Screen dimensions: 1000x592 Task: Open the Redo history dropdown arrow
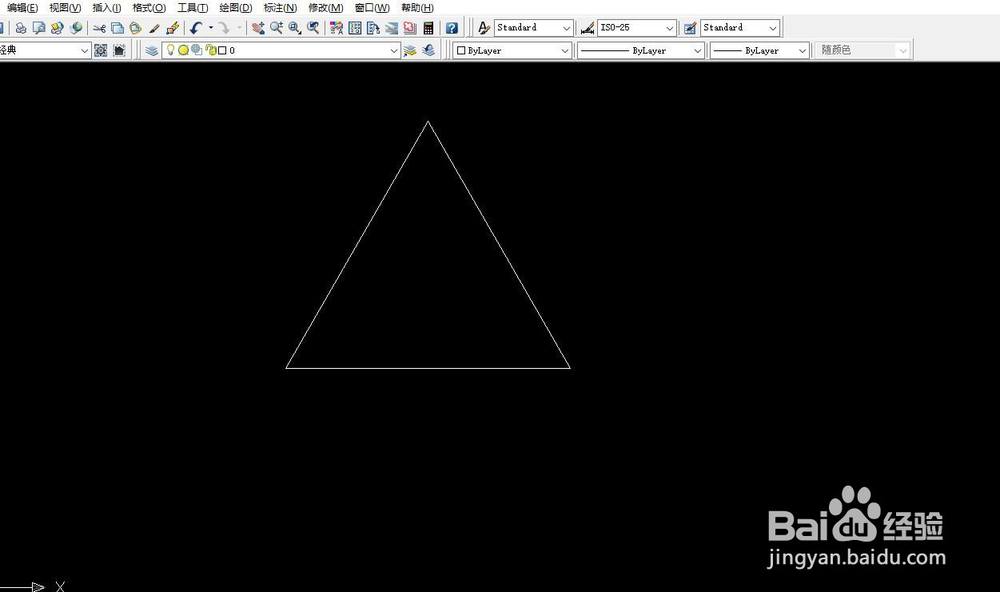(239, 28)
